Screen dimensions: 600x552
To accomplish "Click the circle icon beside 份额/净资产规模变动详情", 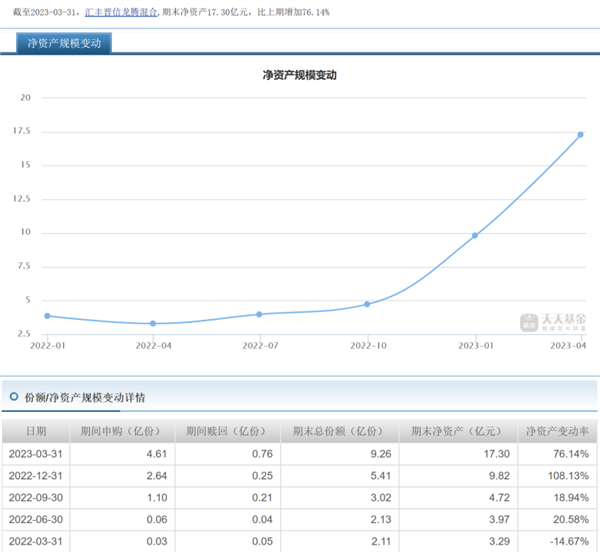I will click(14, 397).
